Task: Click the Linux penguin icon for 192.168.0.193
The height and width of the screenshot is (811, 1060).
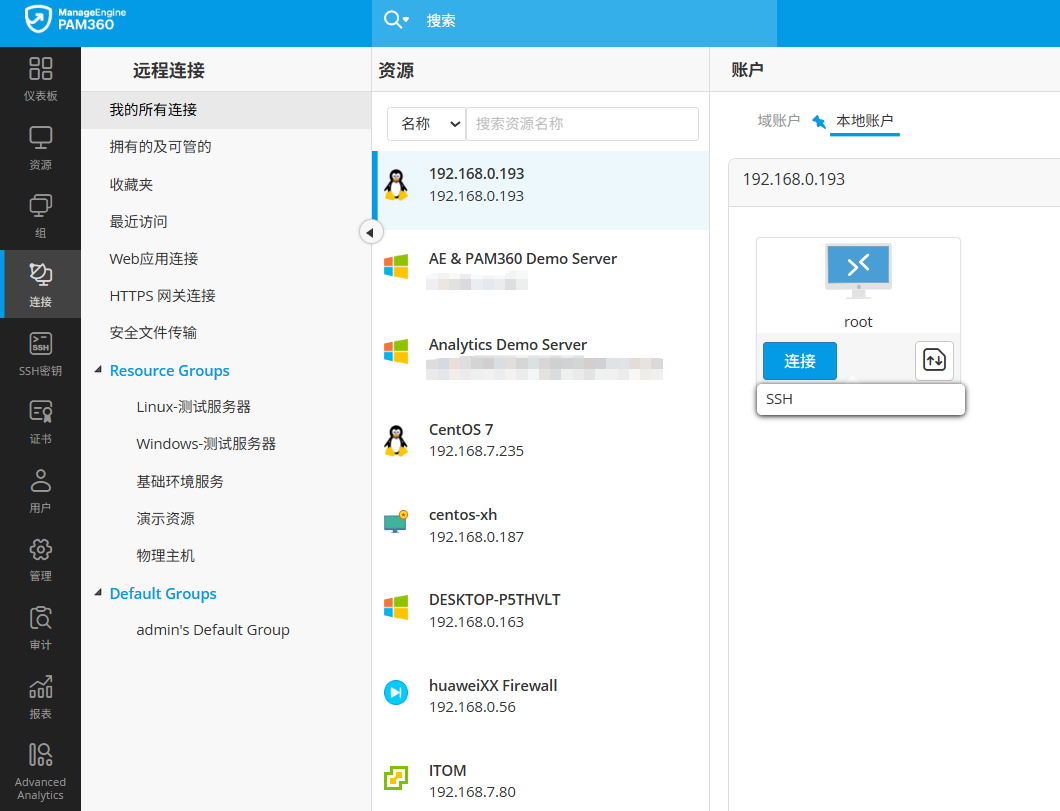Action: coord(396,185)
